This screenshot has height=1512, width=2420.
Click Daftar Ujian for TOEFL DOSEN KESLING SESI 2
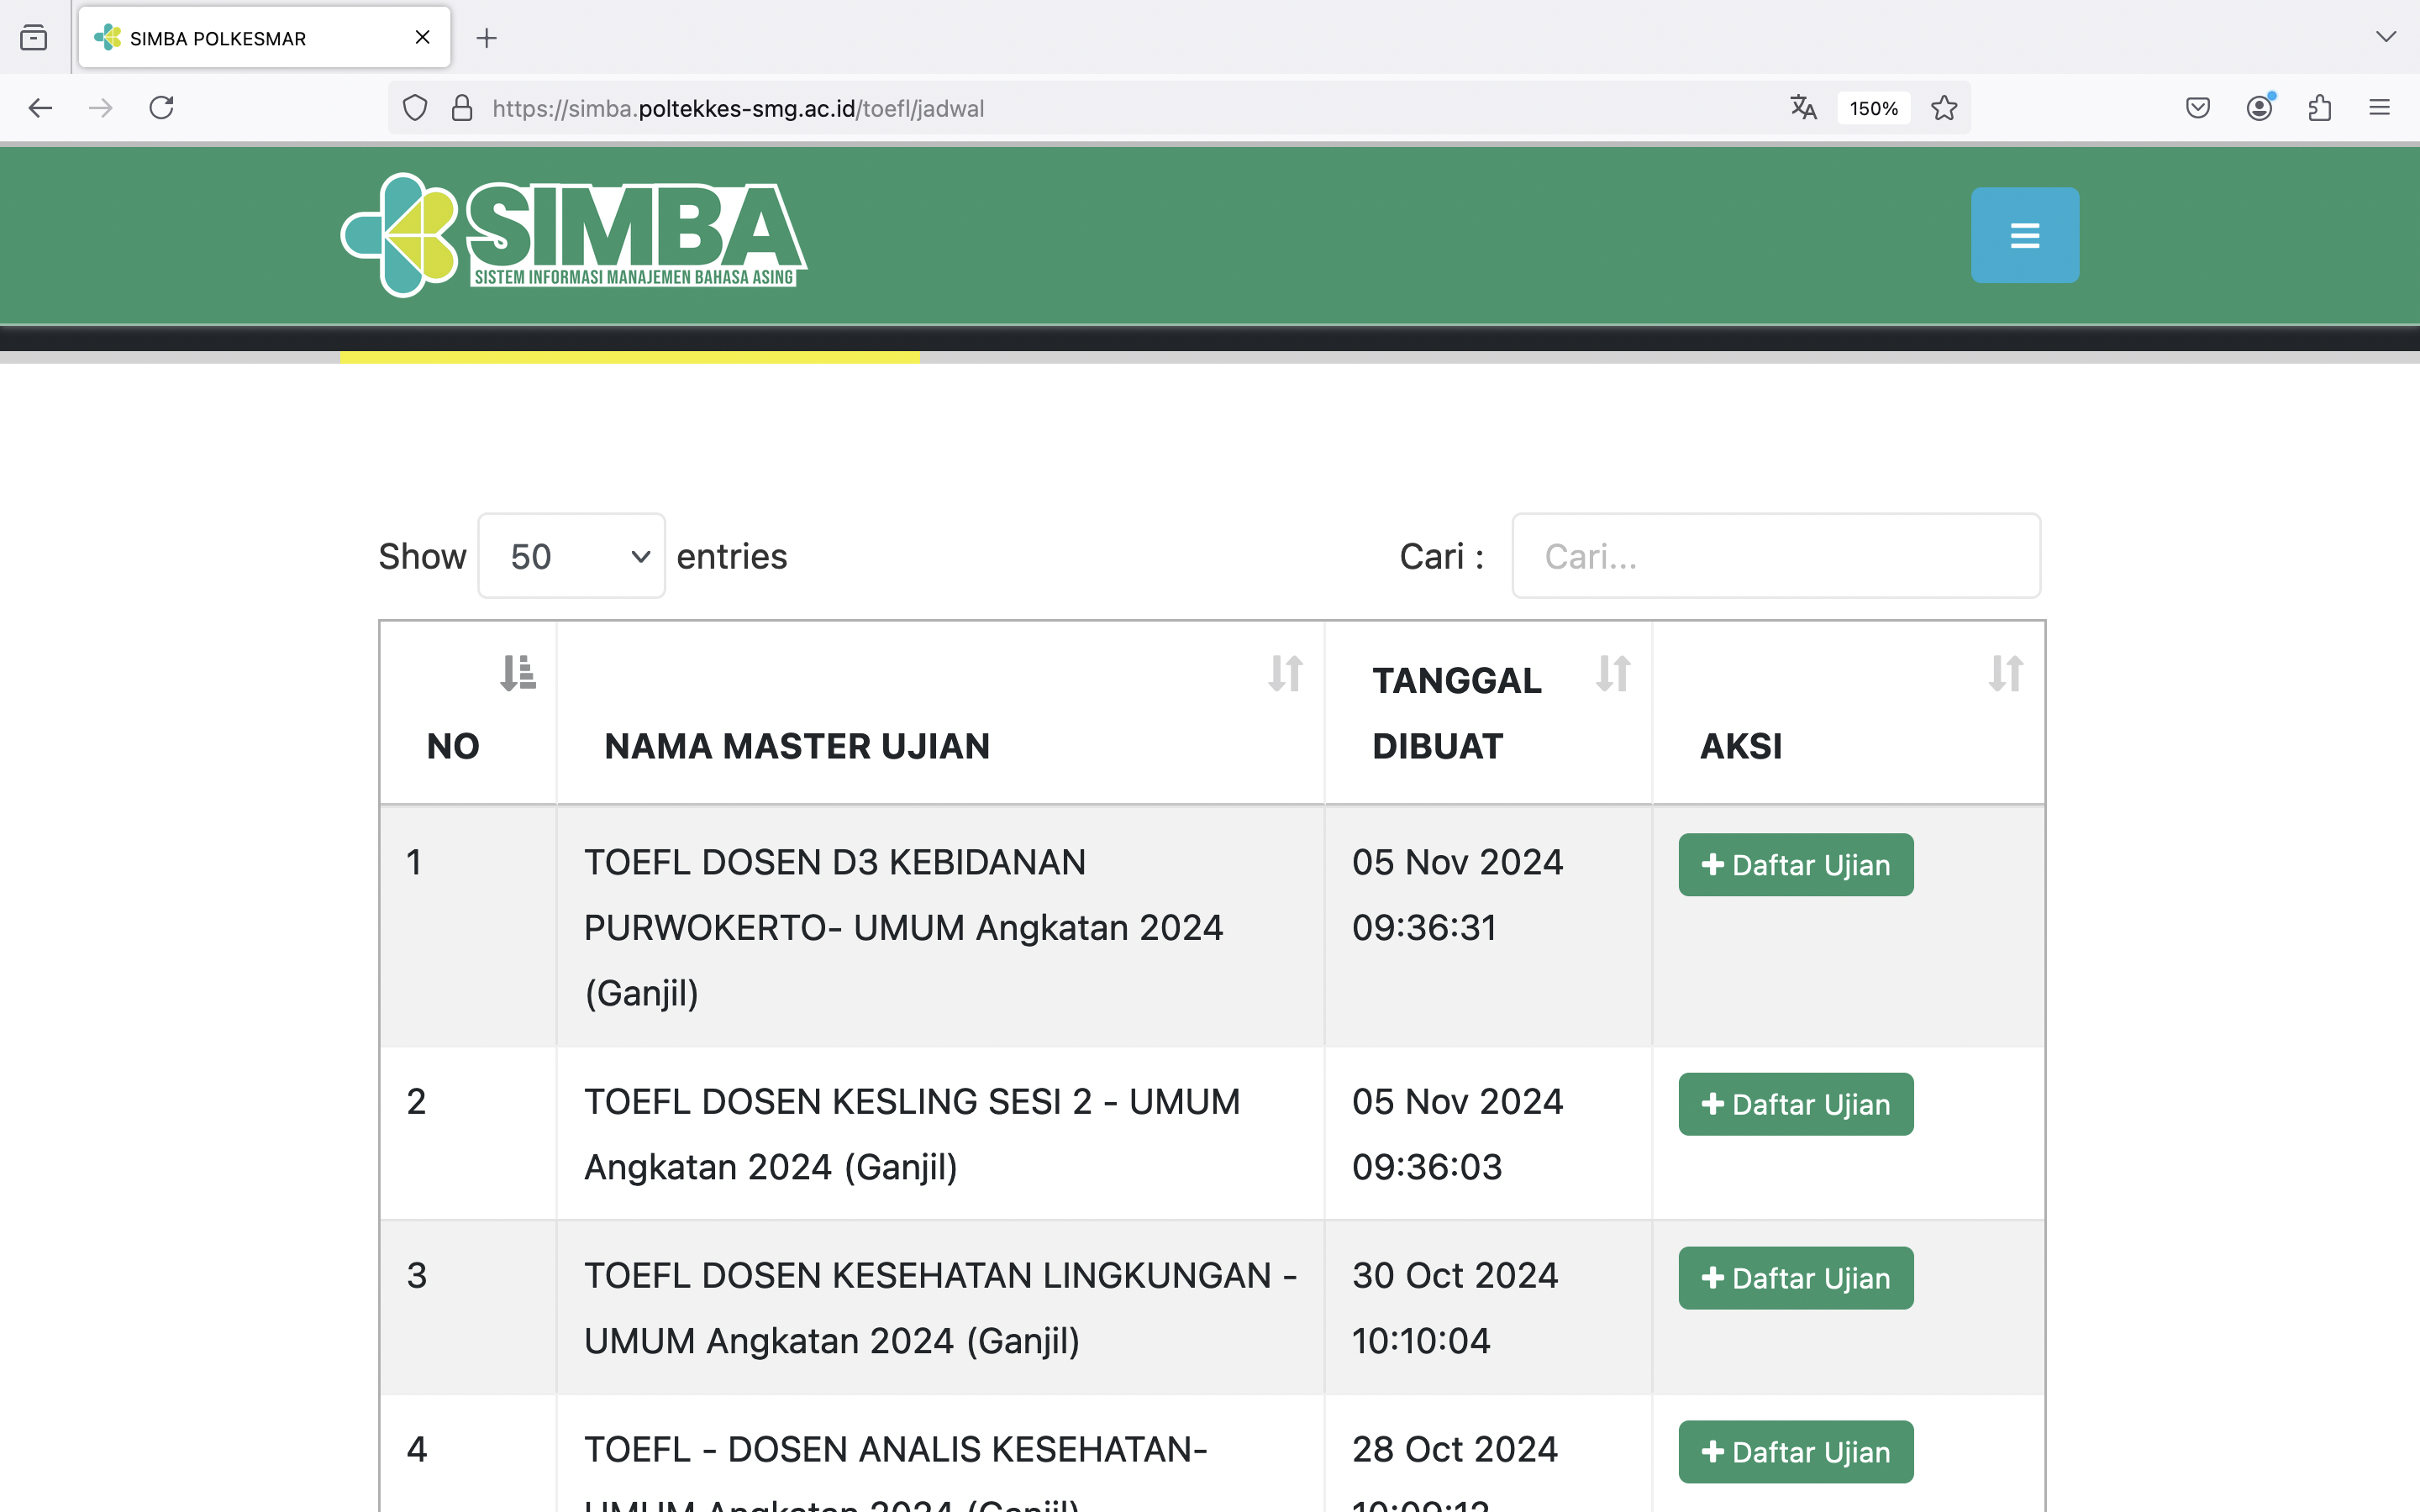pos(1796,1104)
